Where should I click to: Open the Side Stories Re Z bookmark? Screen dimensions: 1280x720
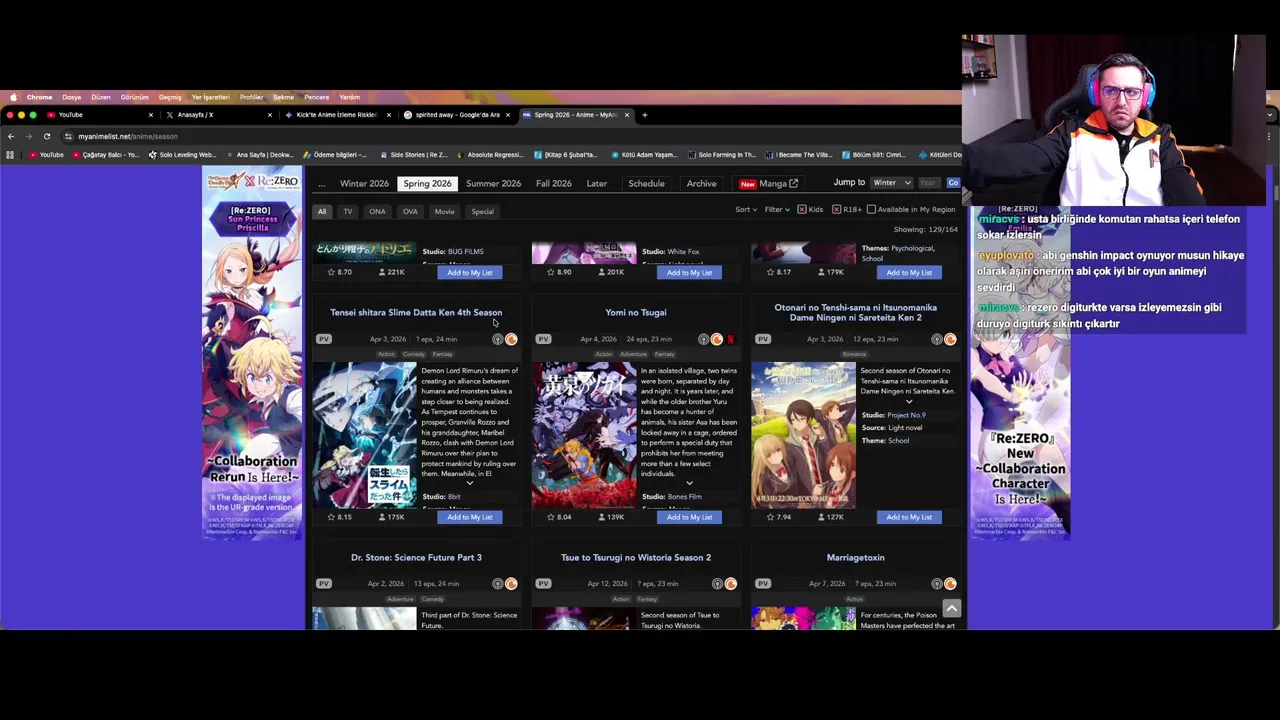pos(413,155)
